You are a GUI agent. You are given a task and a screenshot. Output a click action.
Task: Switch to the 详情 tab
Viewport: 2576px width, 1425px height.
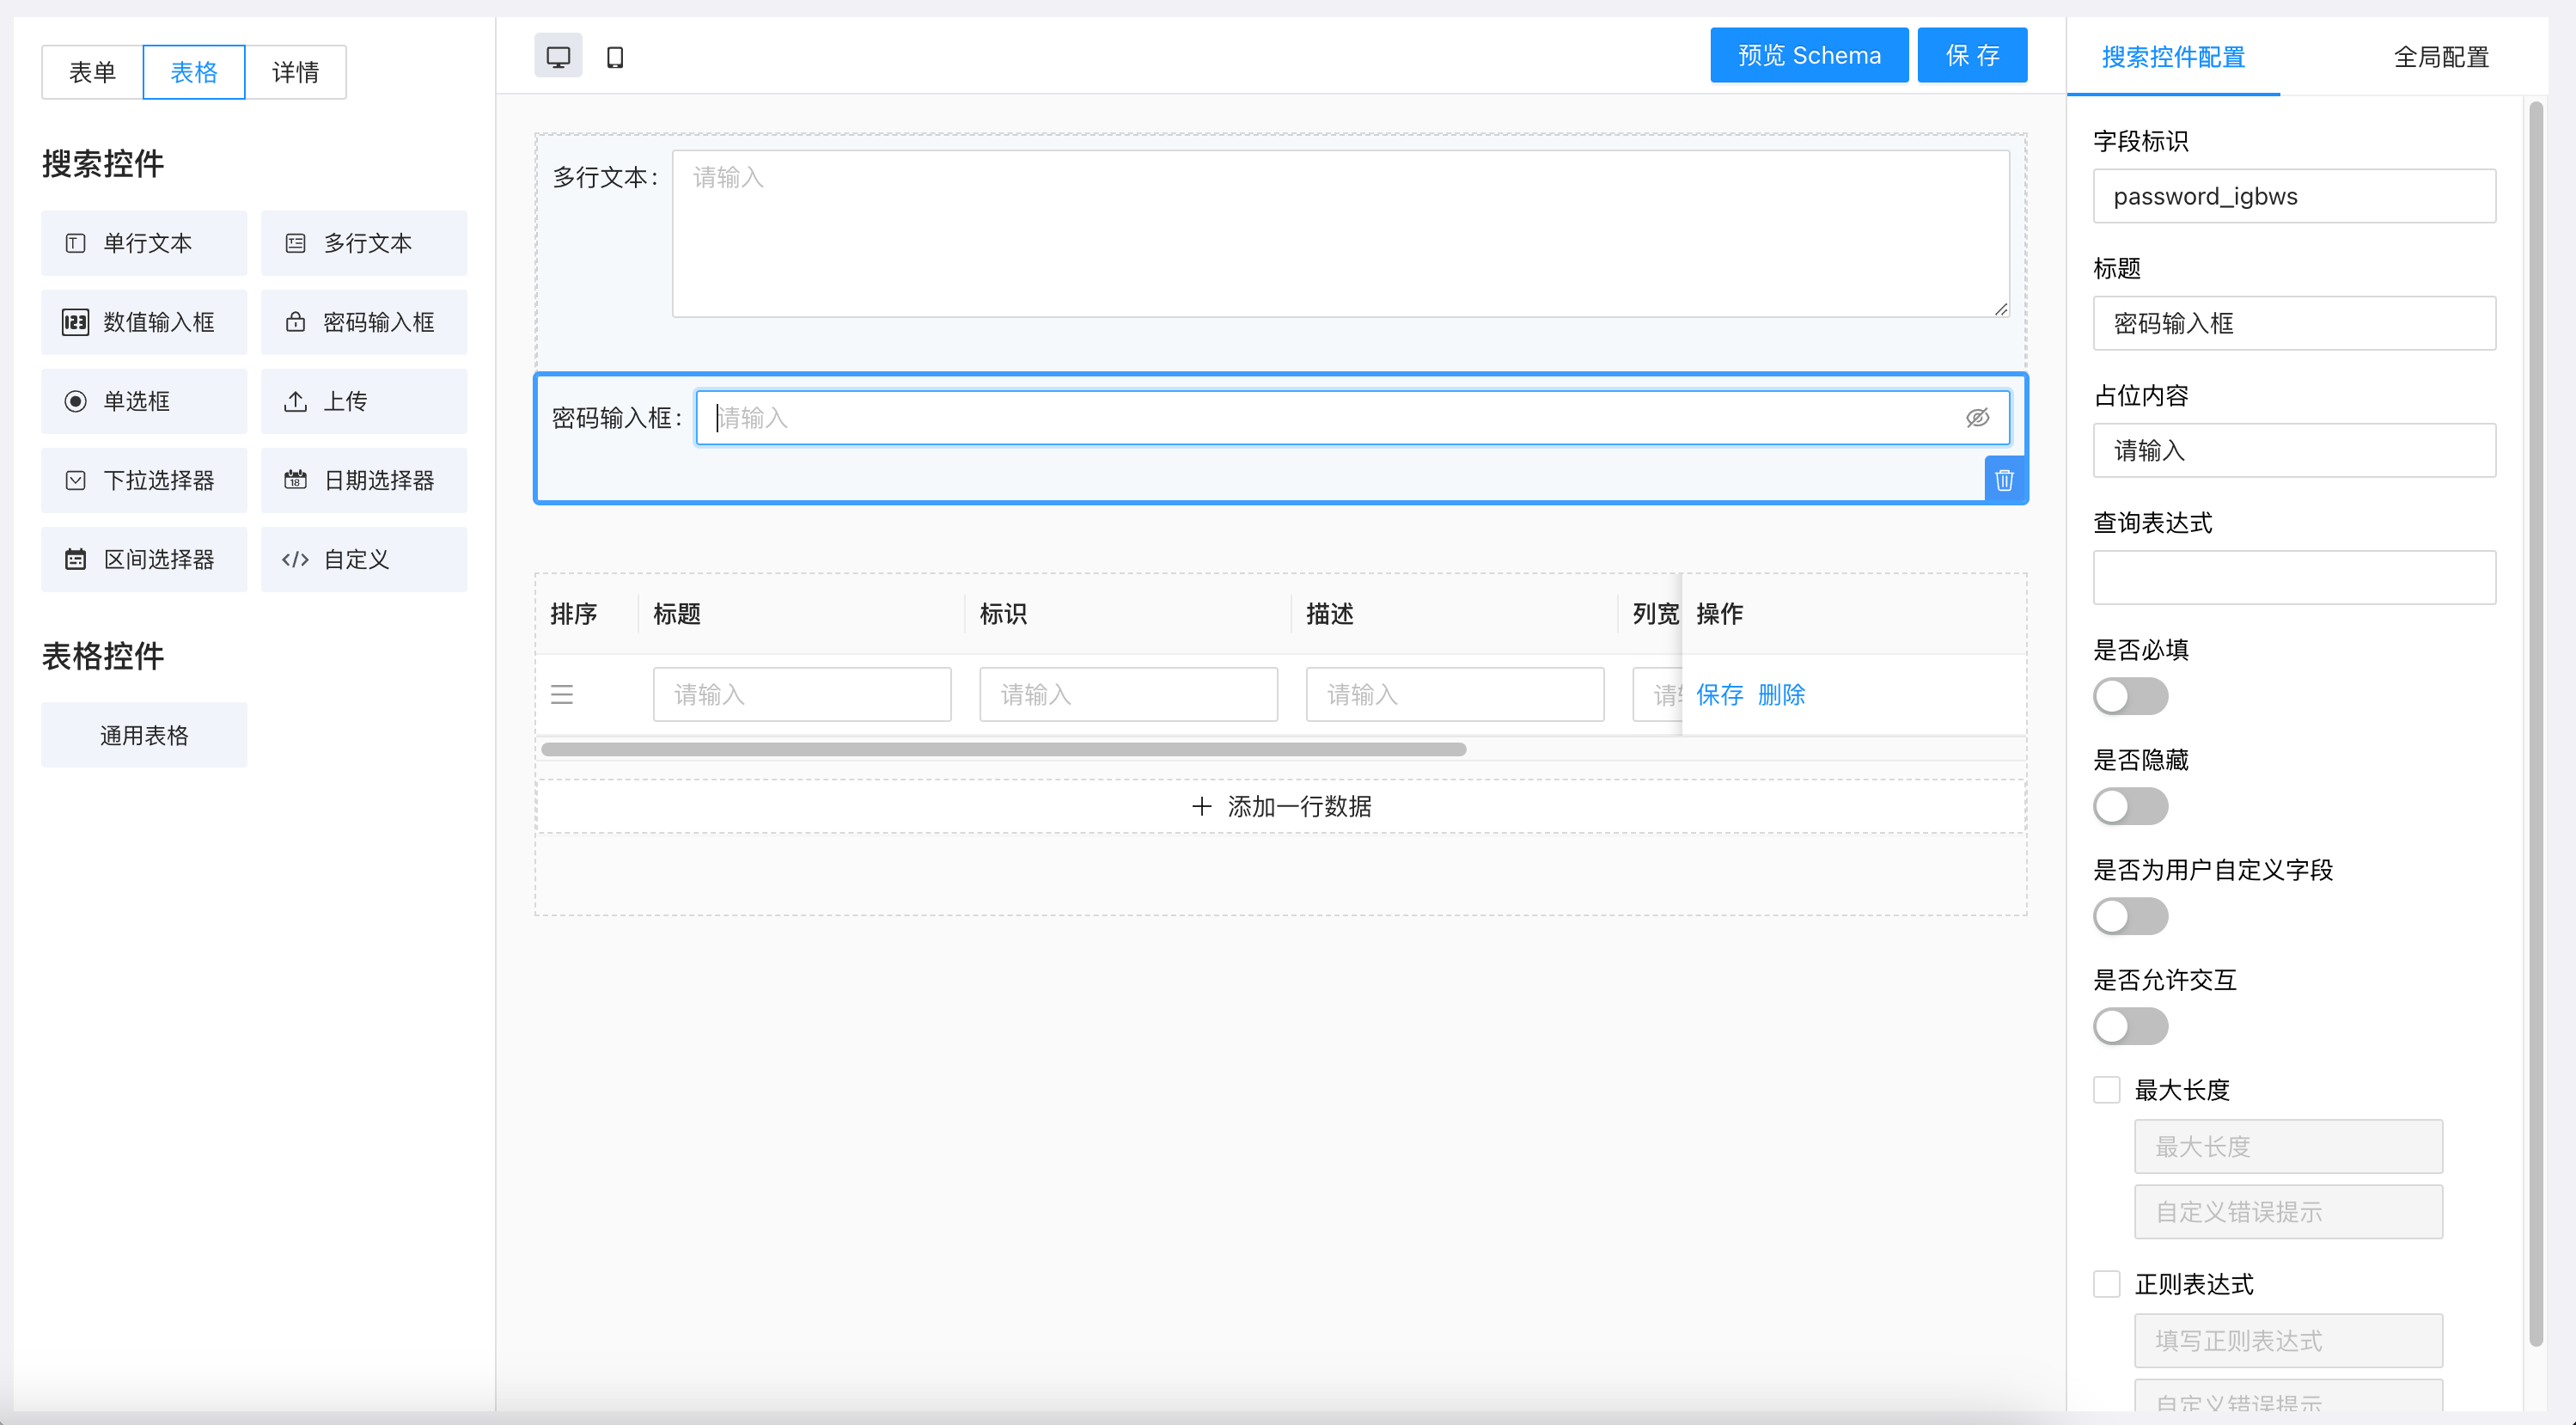click(x=296, y=72)
